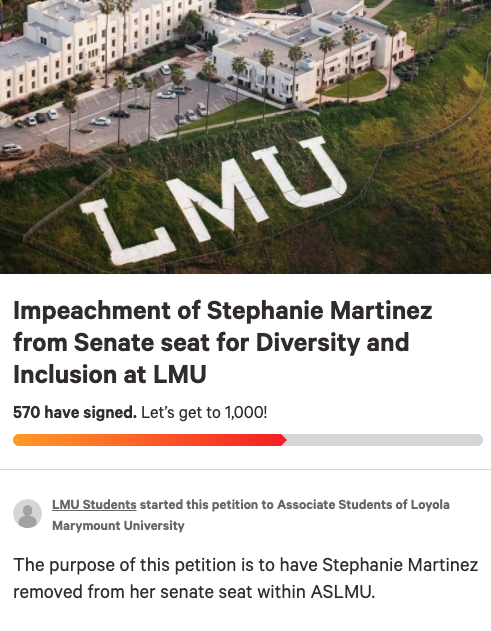The height and width of the screenshot is (631, 491).
Task: Click the 'Let's get to 1,000!' goal text
Action: (204, 412)
